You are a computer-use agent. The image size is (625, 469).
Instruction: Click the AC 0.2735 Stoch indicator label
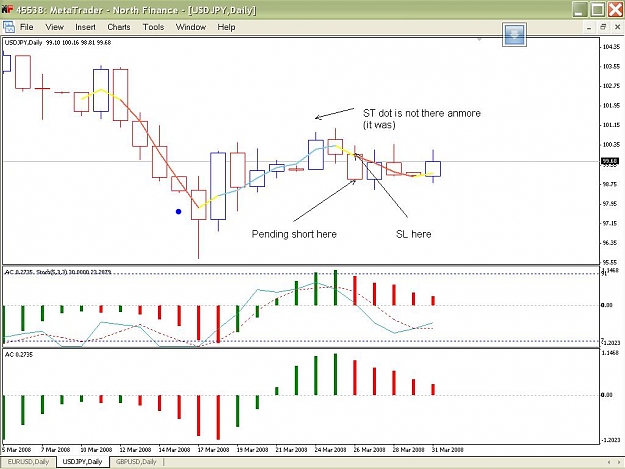click(x=58, y=272)
